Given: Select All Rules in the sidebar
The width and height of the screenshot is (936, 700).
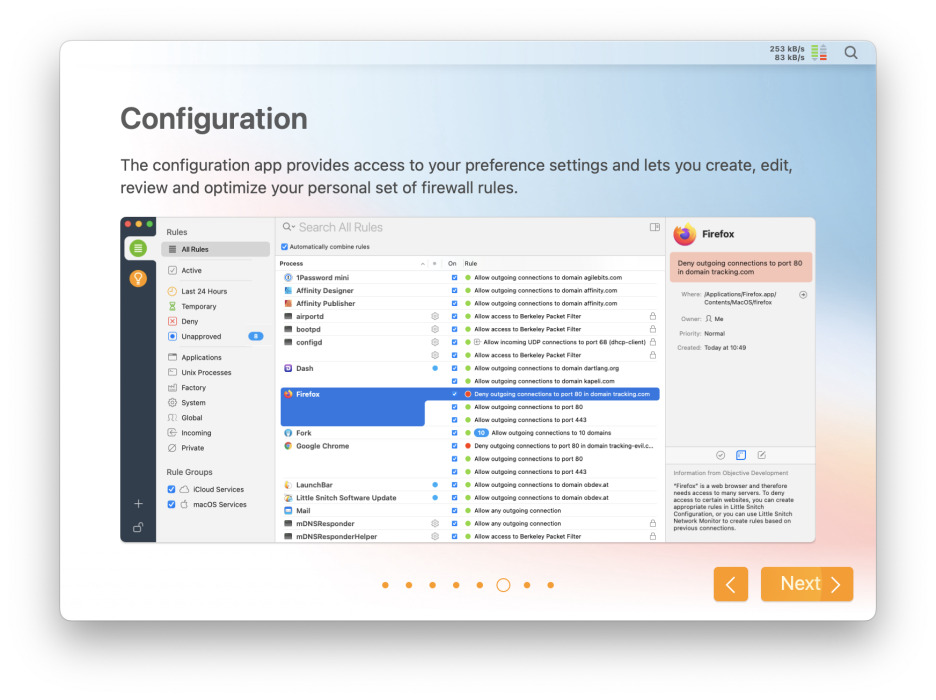Looking at the screenshot, I should point(215,249).
